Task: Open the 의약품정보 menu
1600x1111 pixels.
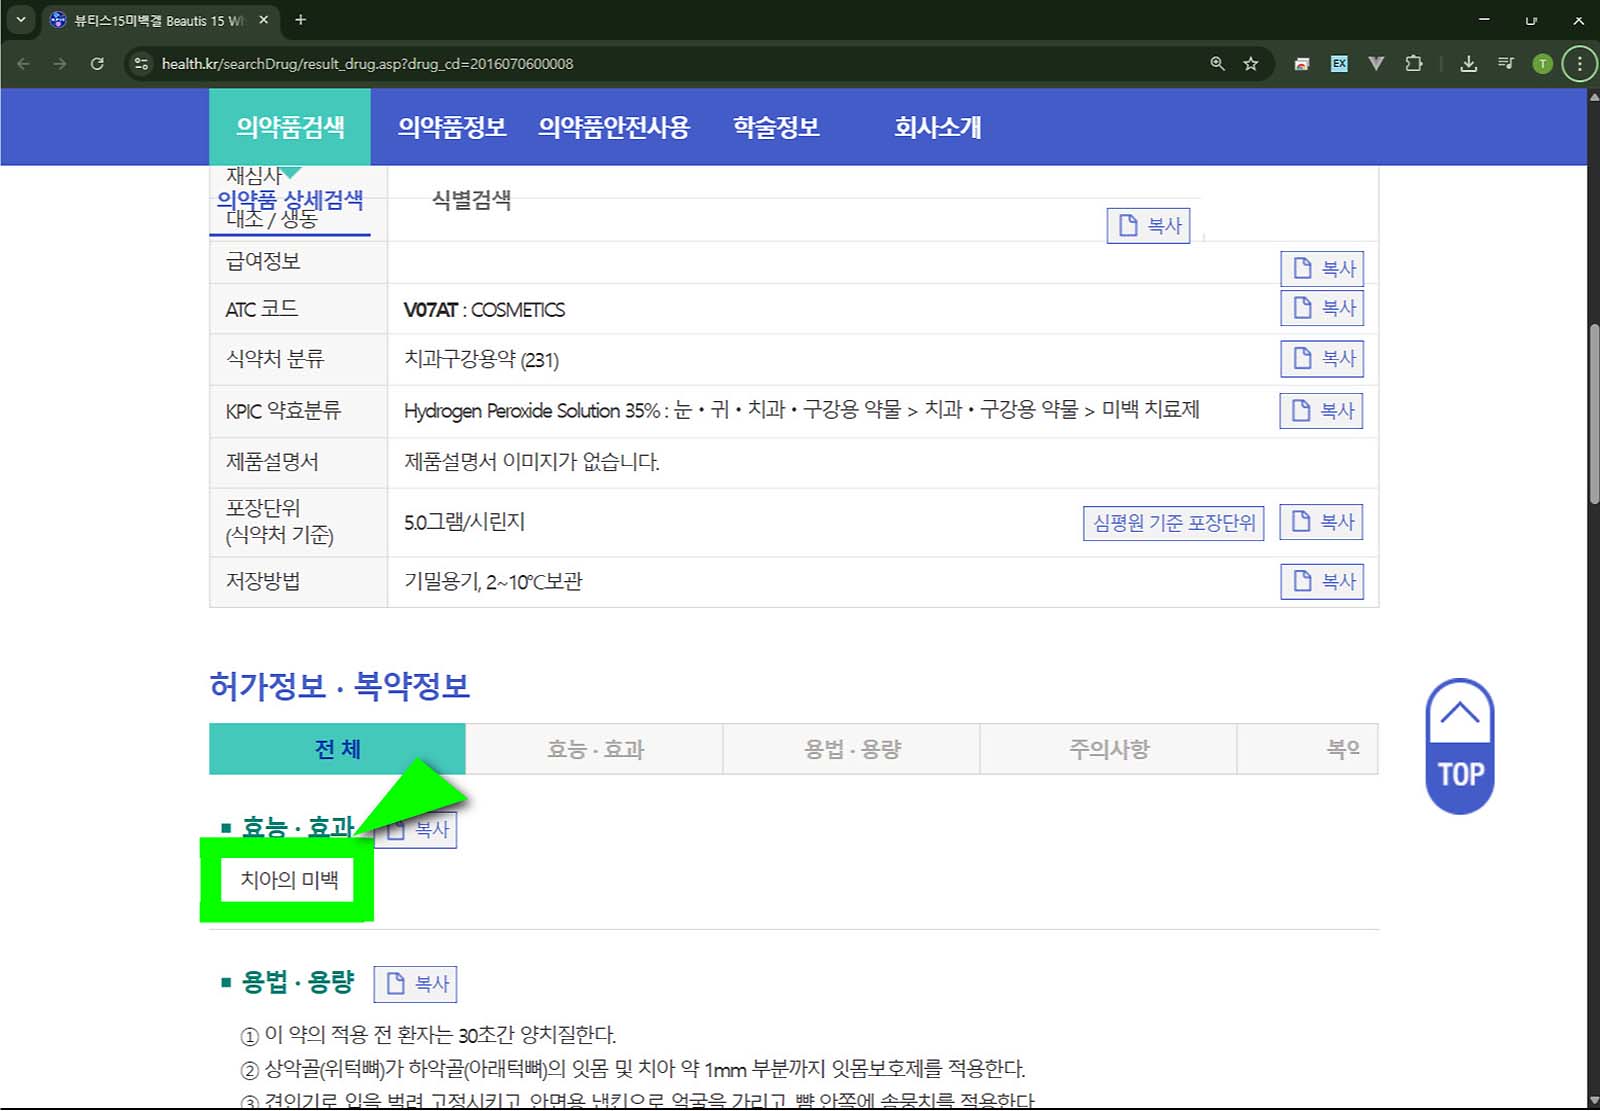Action: point(452,127)
